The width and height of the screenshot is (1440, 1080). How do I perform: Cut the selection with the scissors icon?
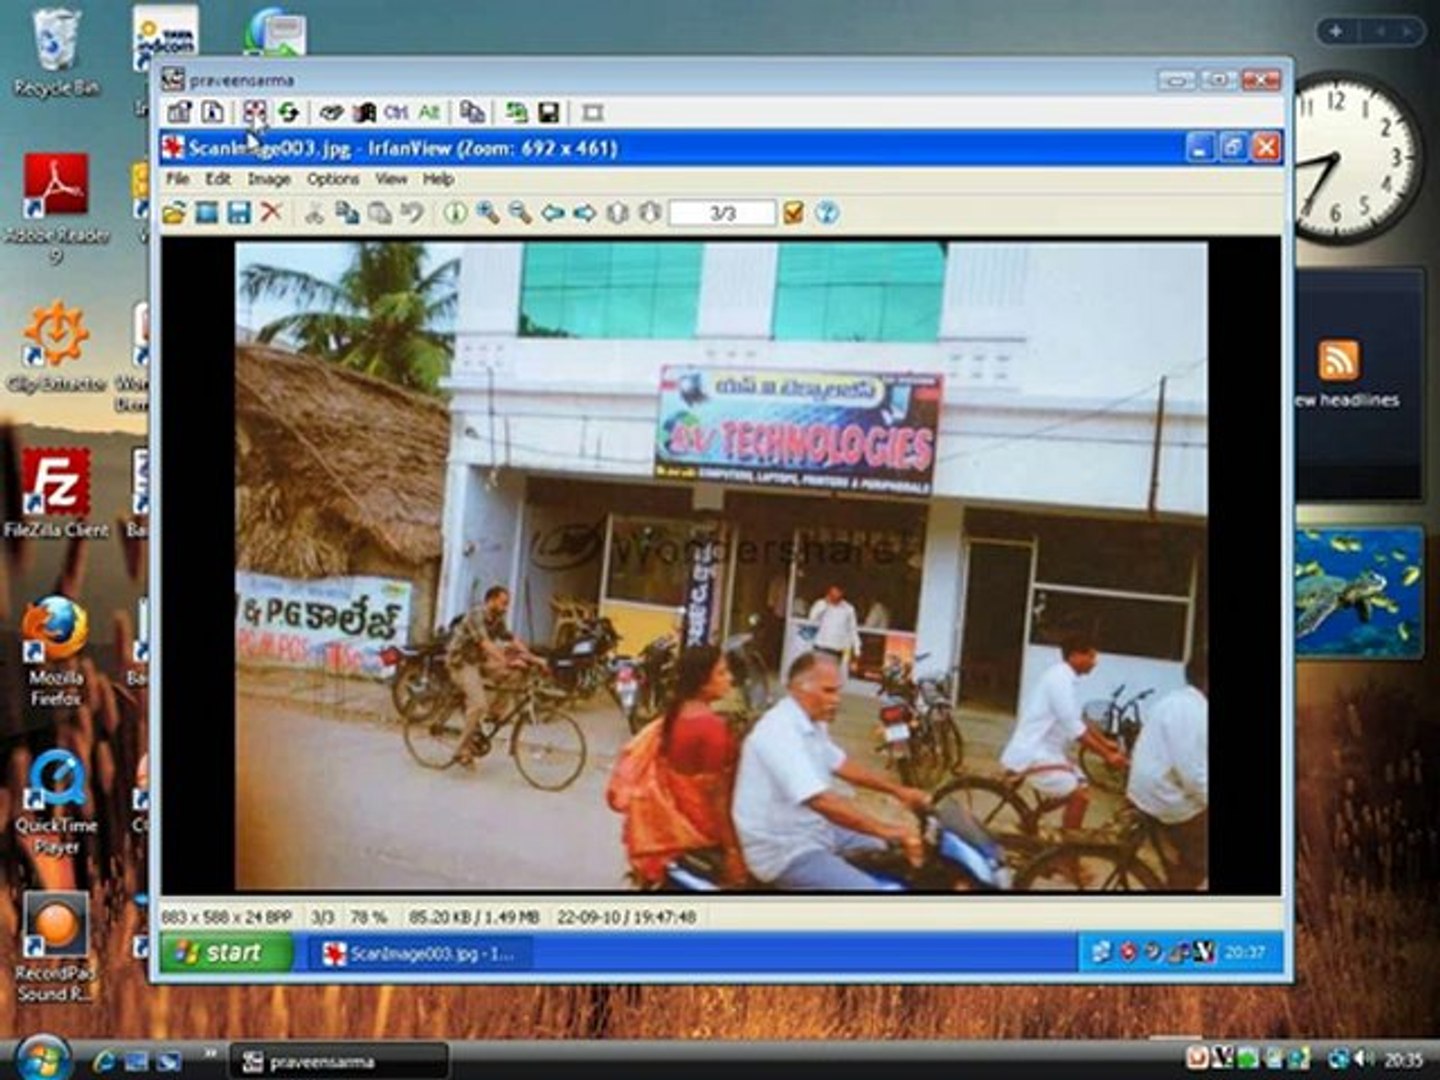[314, 213]
